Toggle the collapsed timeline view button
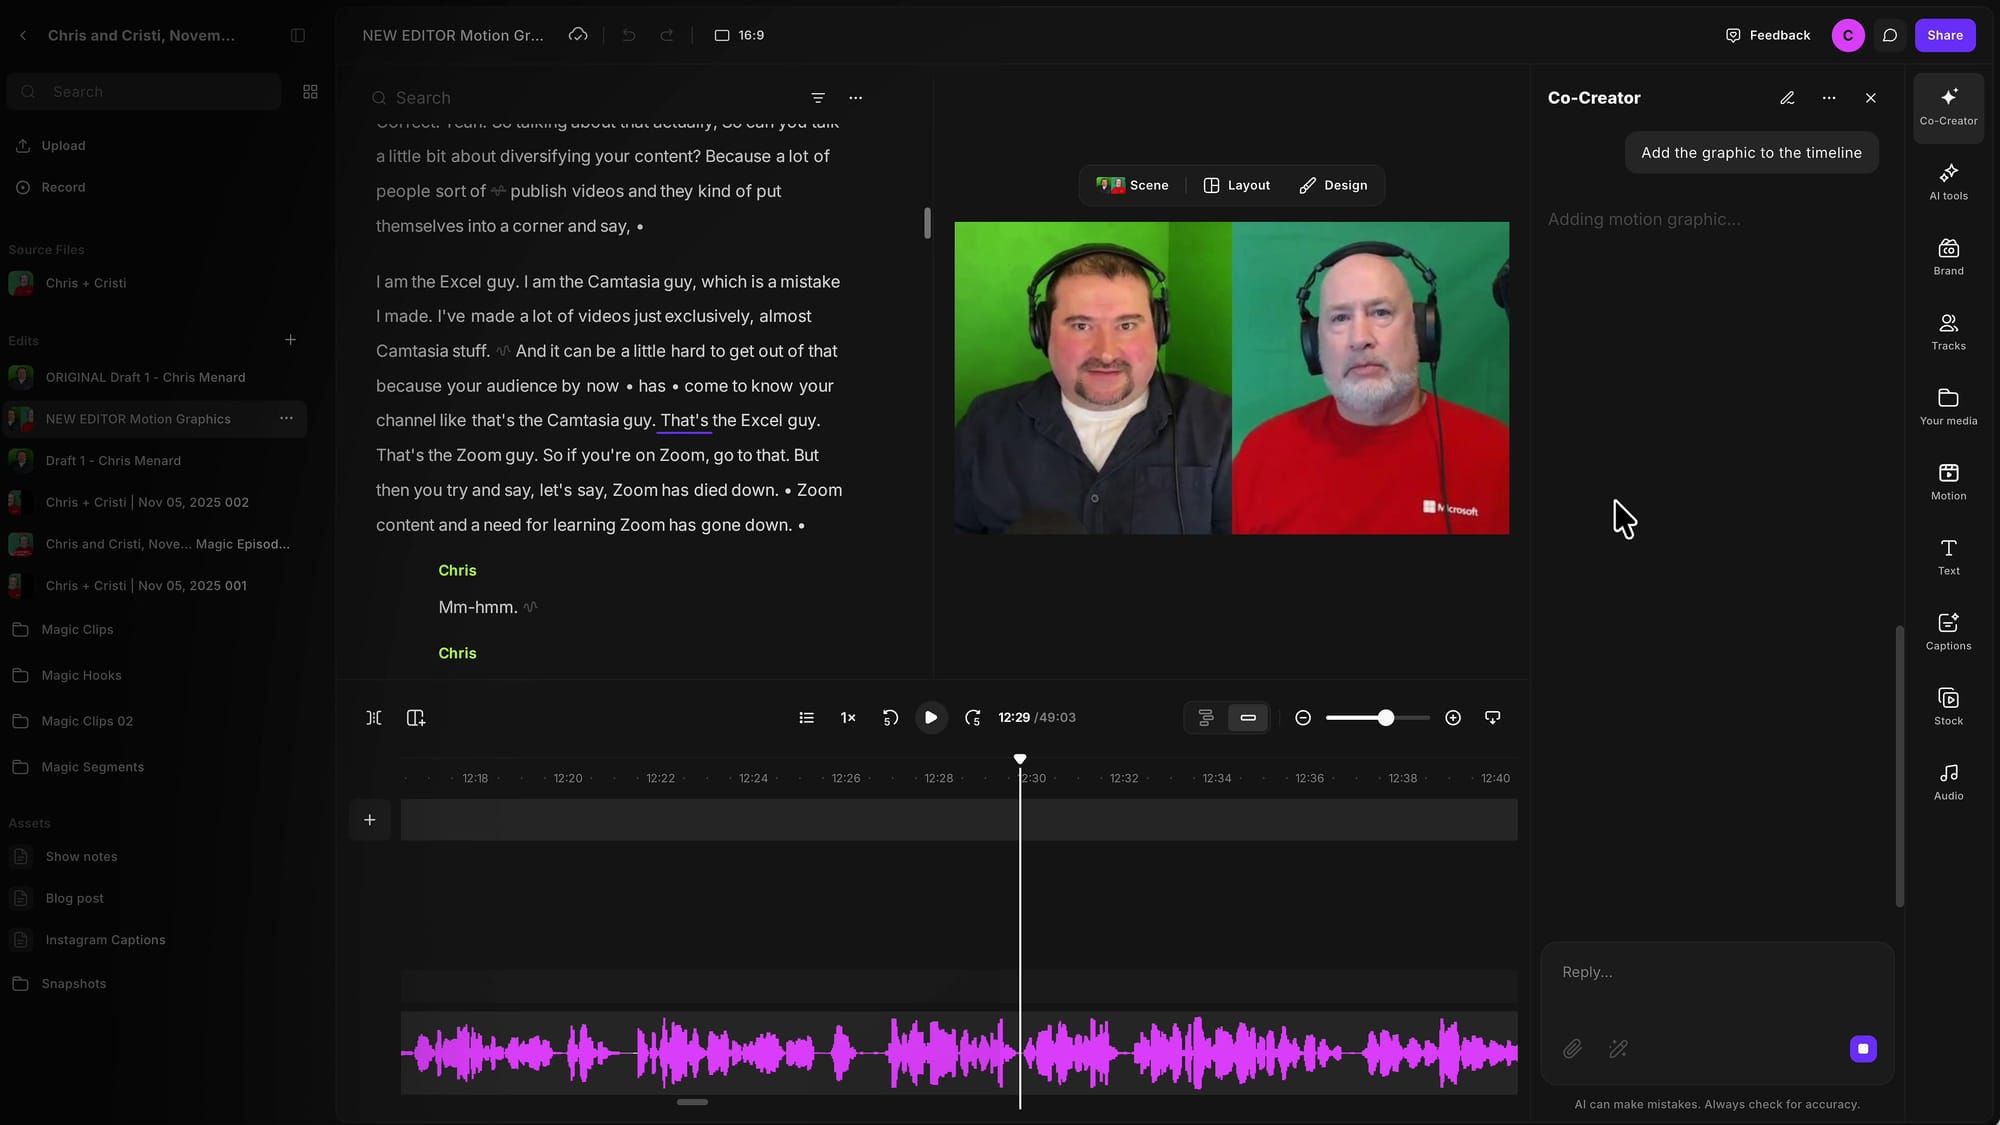The image size is (2000, 1125). coord(1248,718)
